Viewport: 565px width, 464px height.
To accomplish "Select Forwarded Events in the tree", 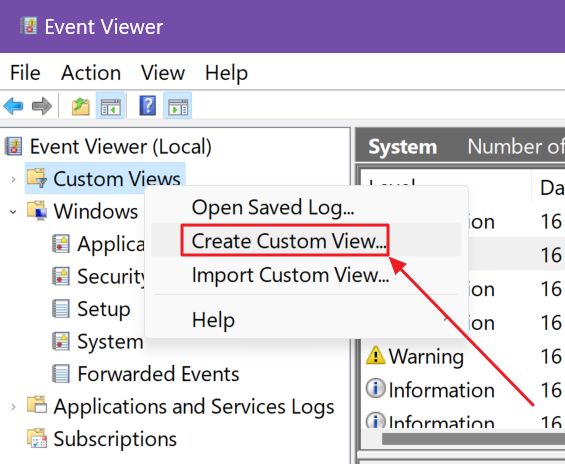I will (x=158, y=374).
